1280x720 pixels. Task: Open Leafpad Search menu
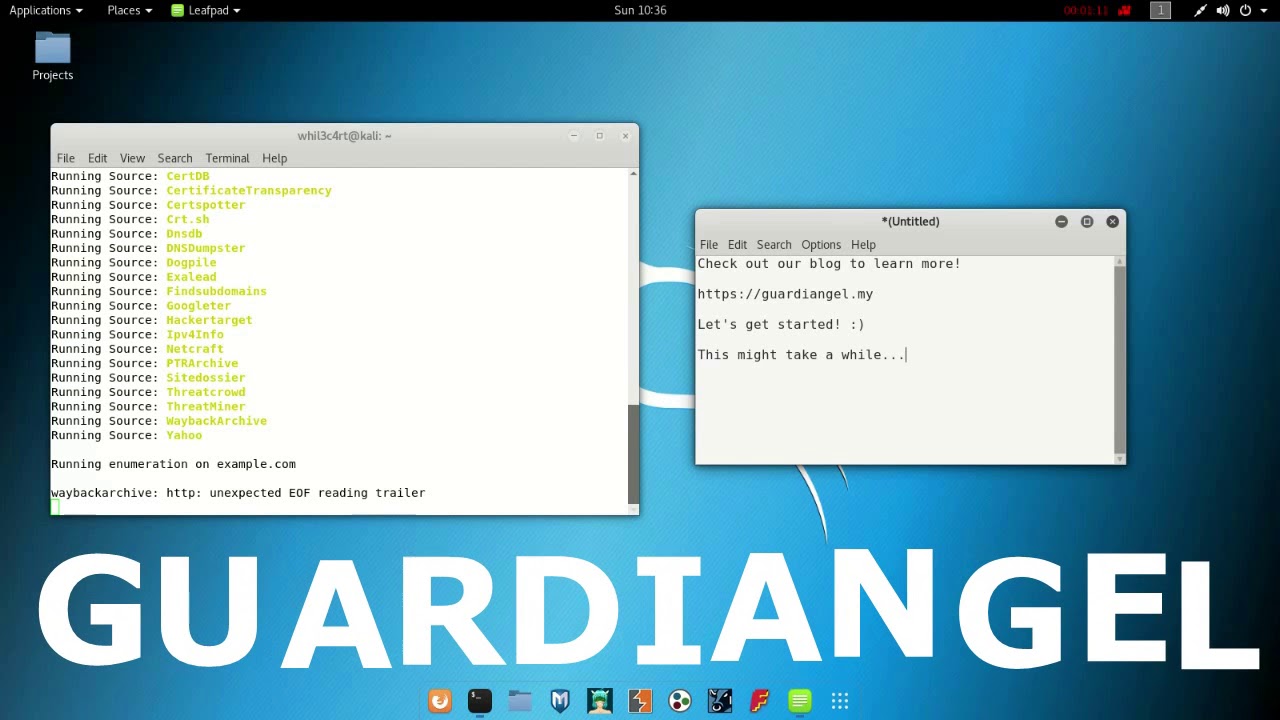[773, 245]
